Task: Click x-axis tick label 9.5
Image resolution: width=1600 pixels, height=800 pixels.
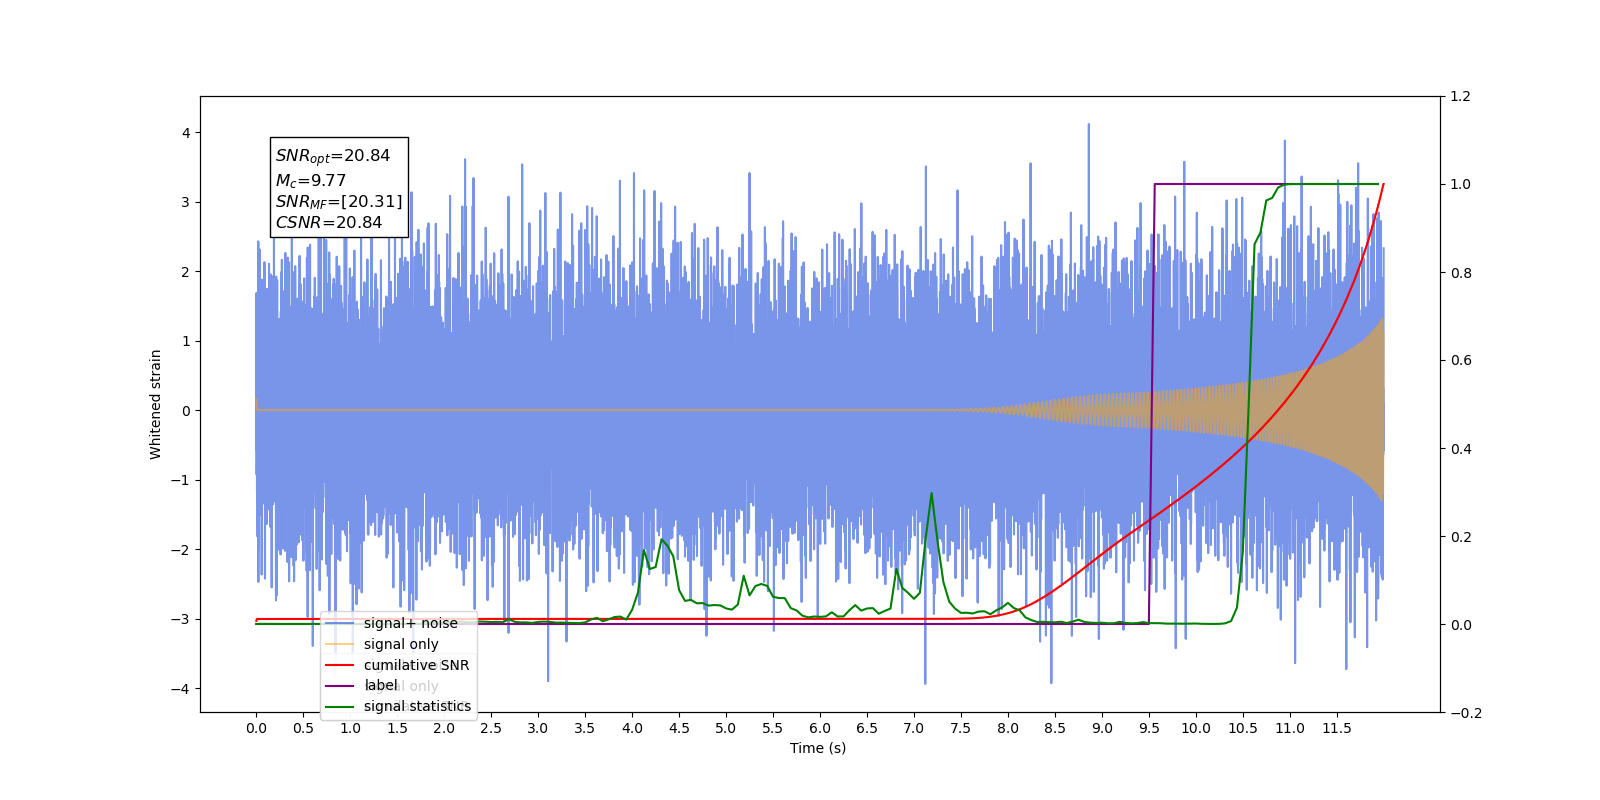Action: (x=1149, y=728)
